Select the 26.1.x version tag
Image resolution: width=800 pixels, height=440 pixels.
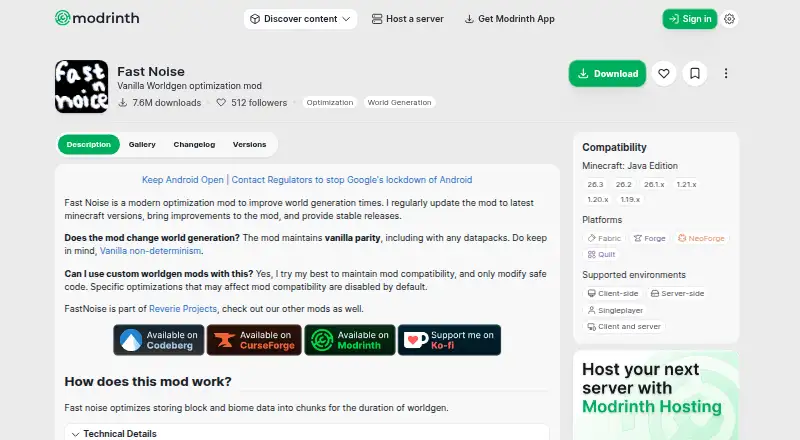click(654, 184)
